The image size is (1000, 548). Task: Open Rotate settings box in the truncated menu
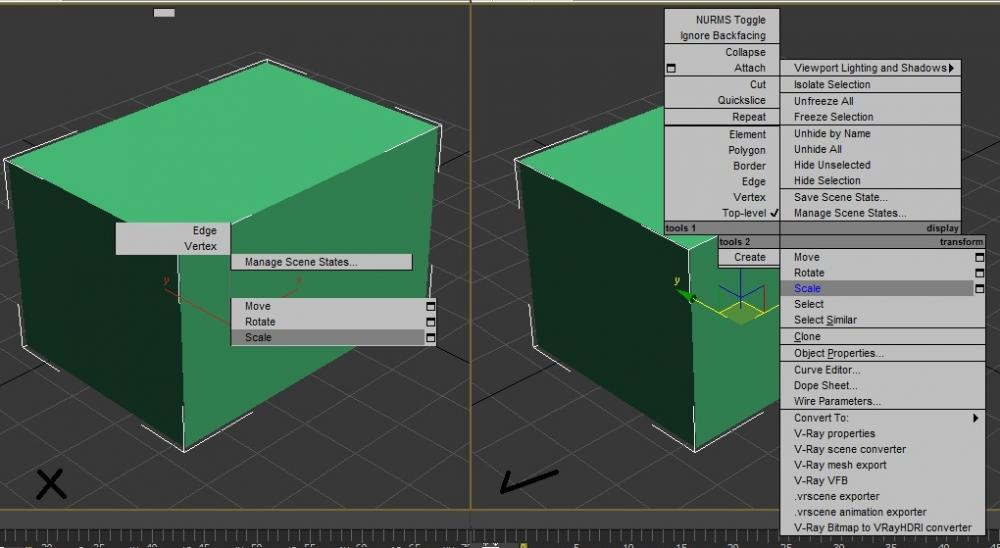coord(430,322)
